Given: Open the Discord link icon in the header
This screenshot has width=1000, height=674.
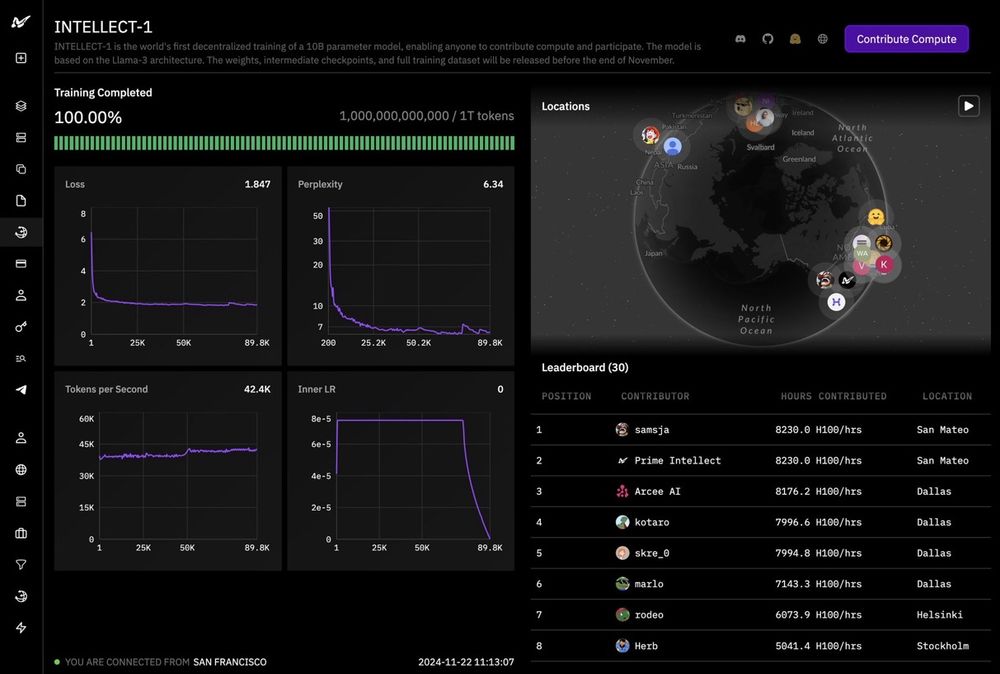Looking at the screenshot, I should [740, 39].
